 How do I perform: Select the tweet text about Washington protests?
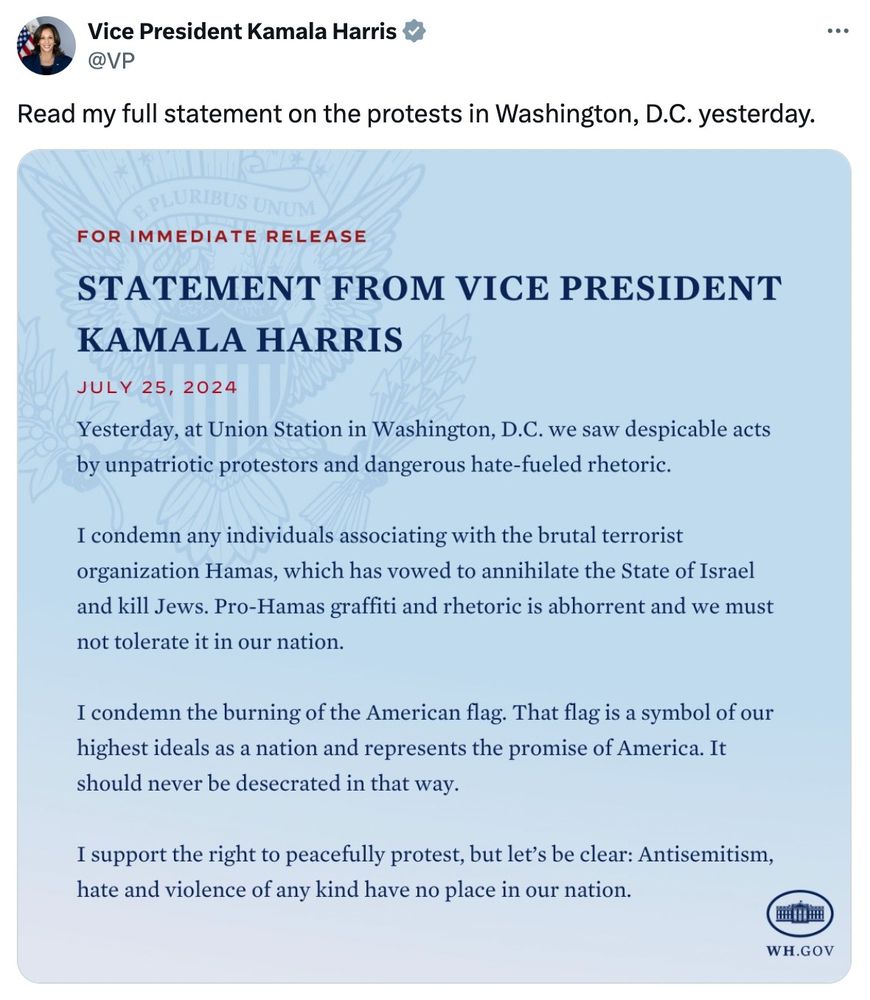(416, 114)
